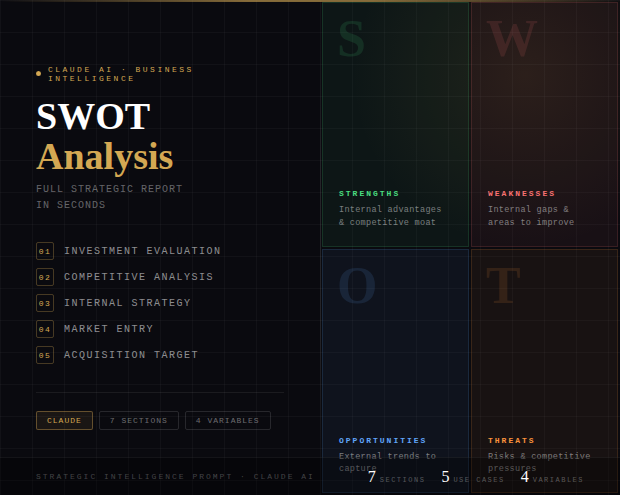Click the orange THREATS heading label

[x=511, y=441]
